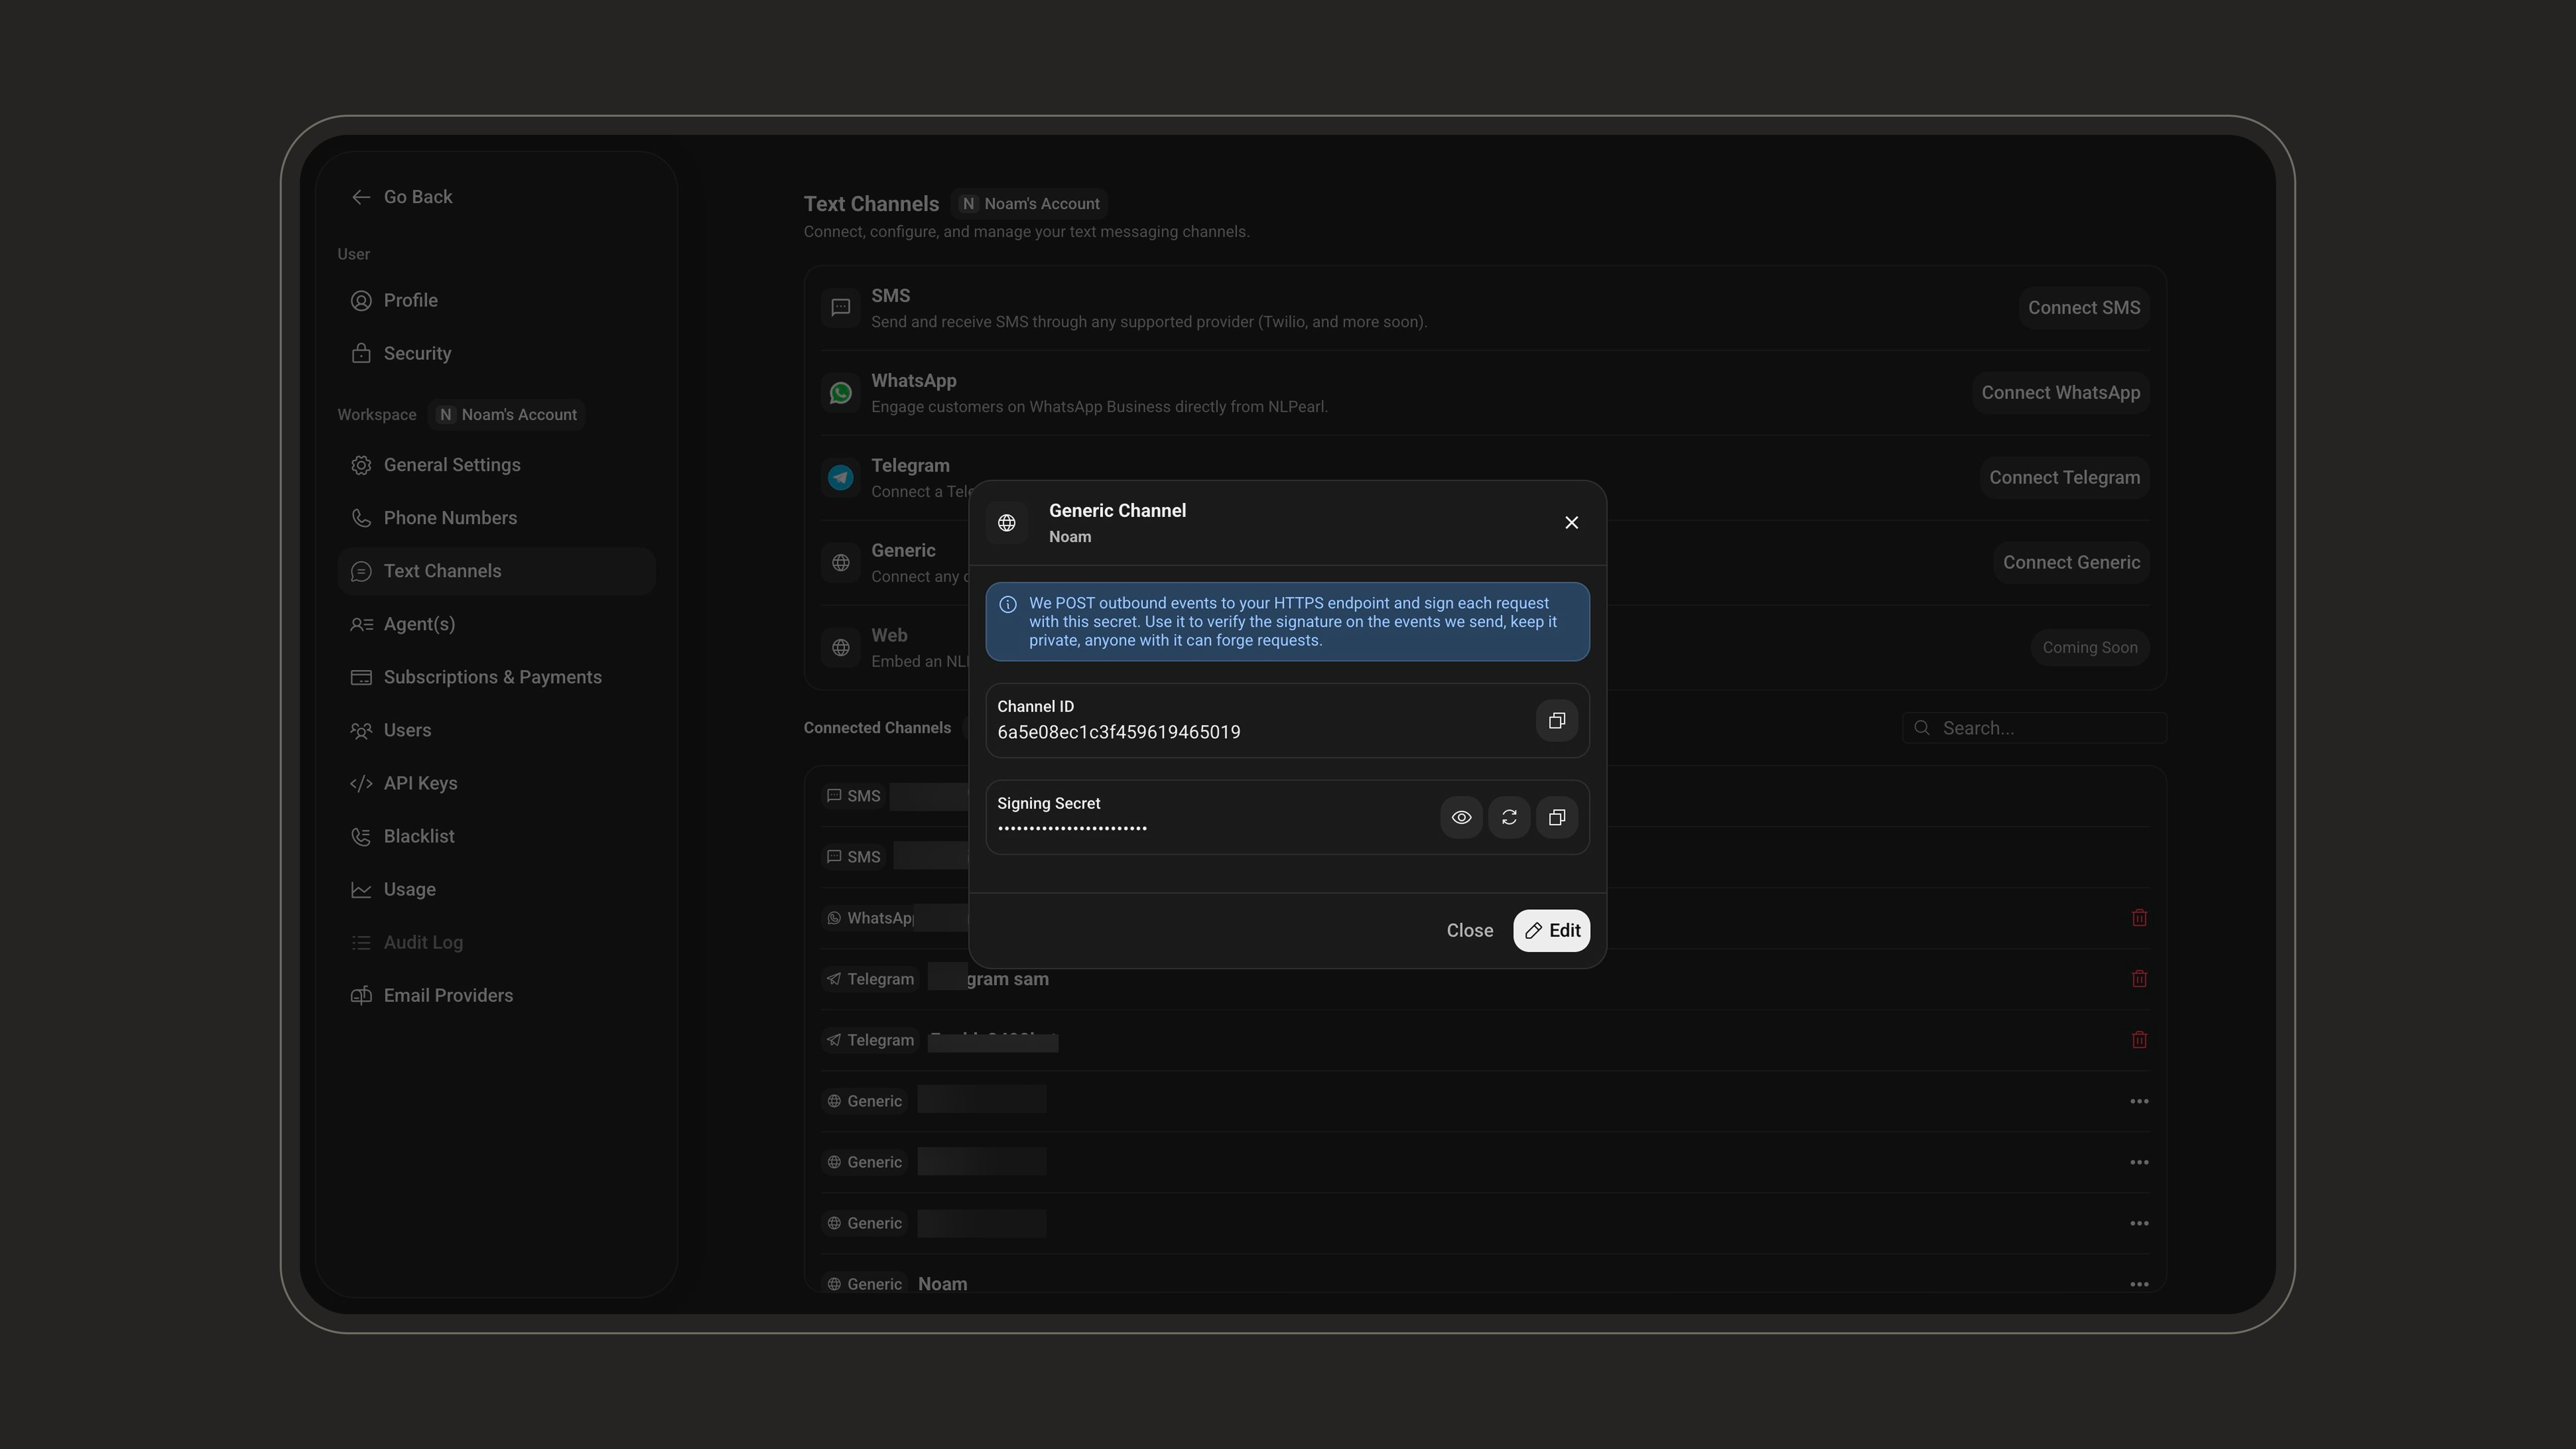Open Email Providers page

click(x=496, y=995)
